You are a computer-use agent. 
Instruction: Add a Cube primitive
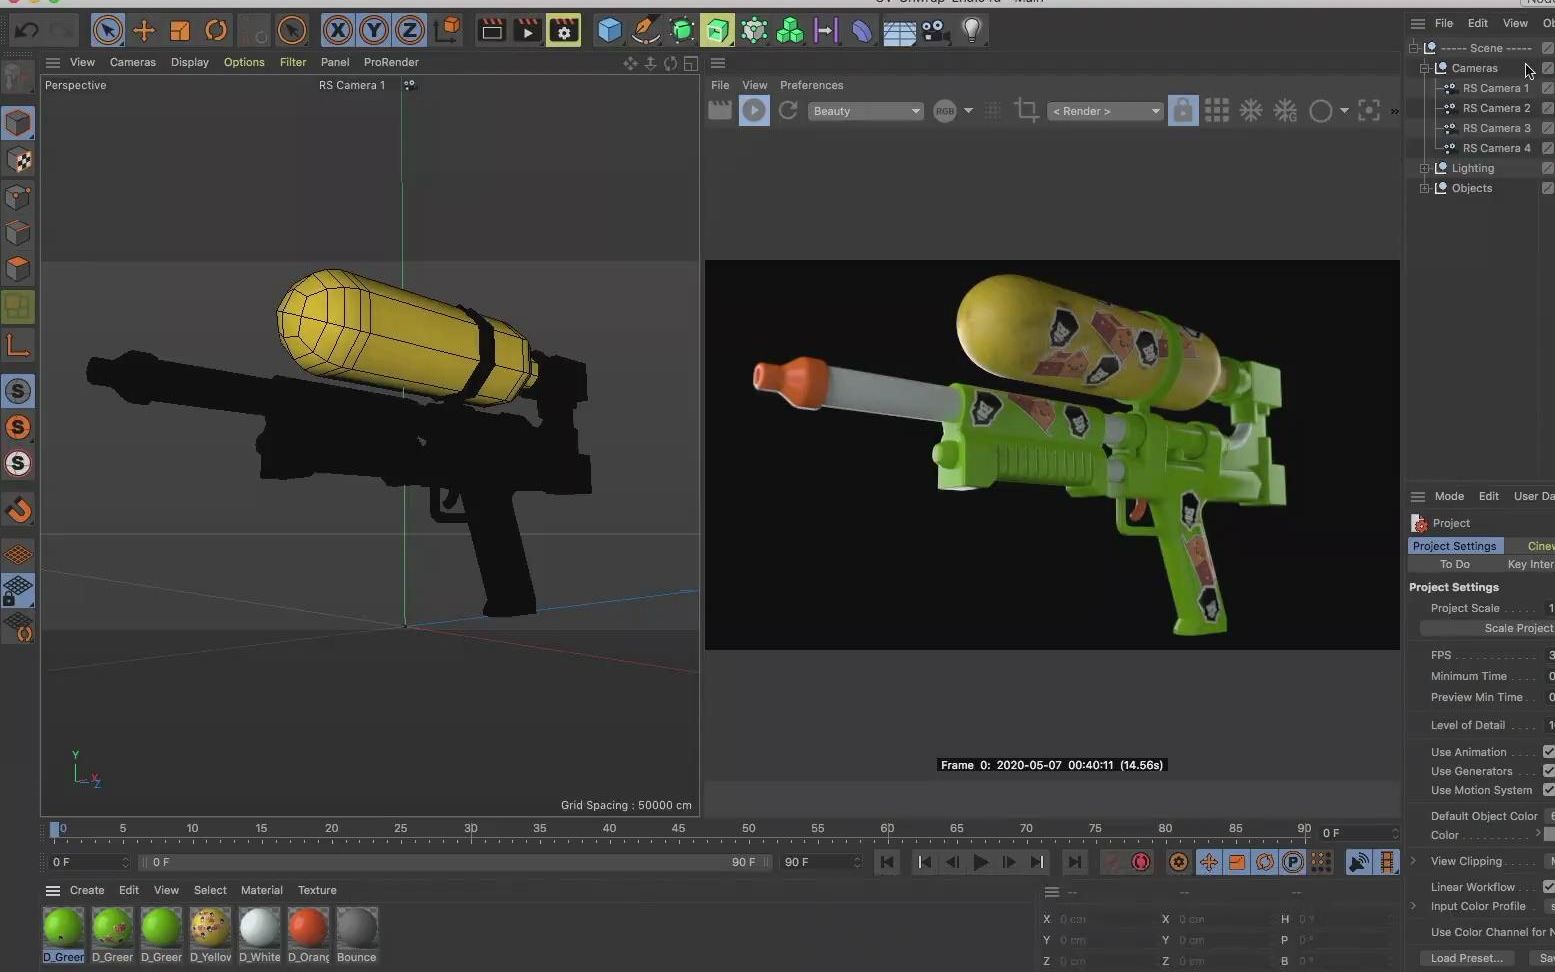point(609,30)
